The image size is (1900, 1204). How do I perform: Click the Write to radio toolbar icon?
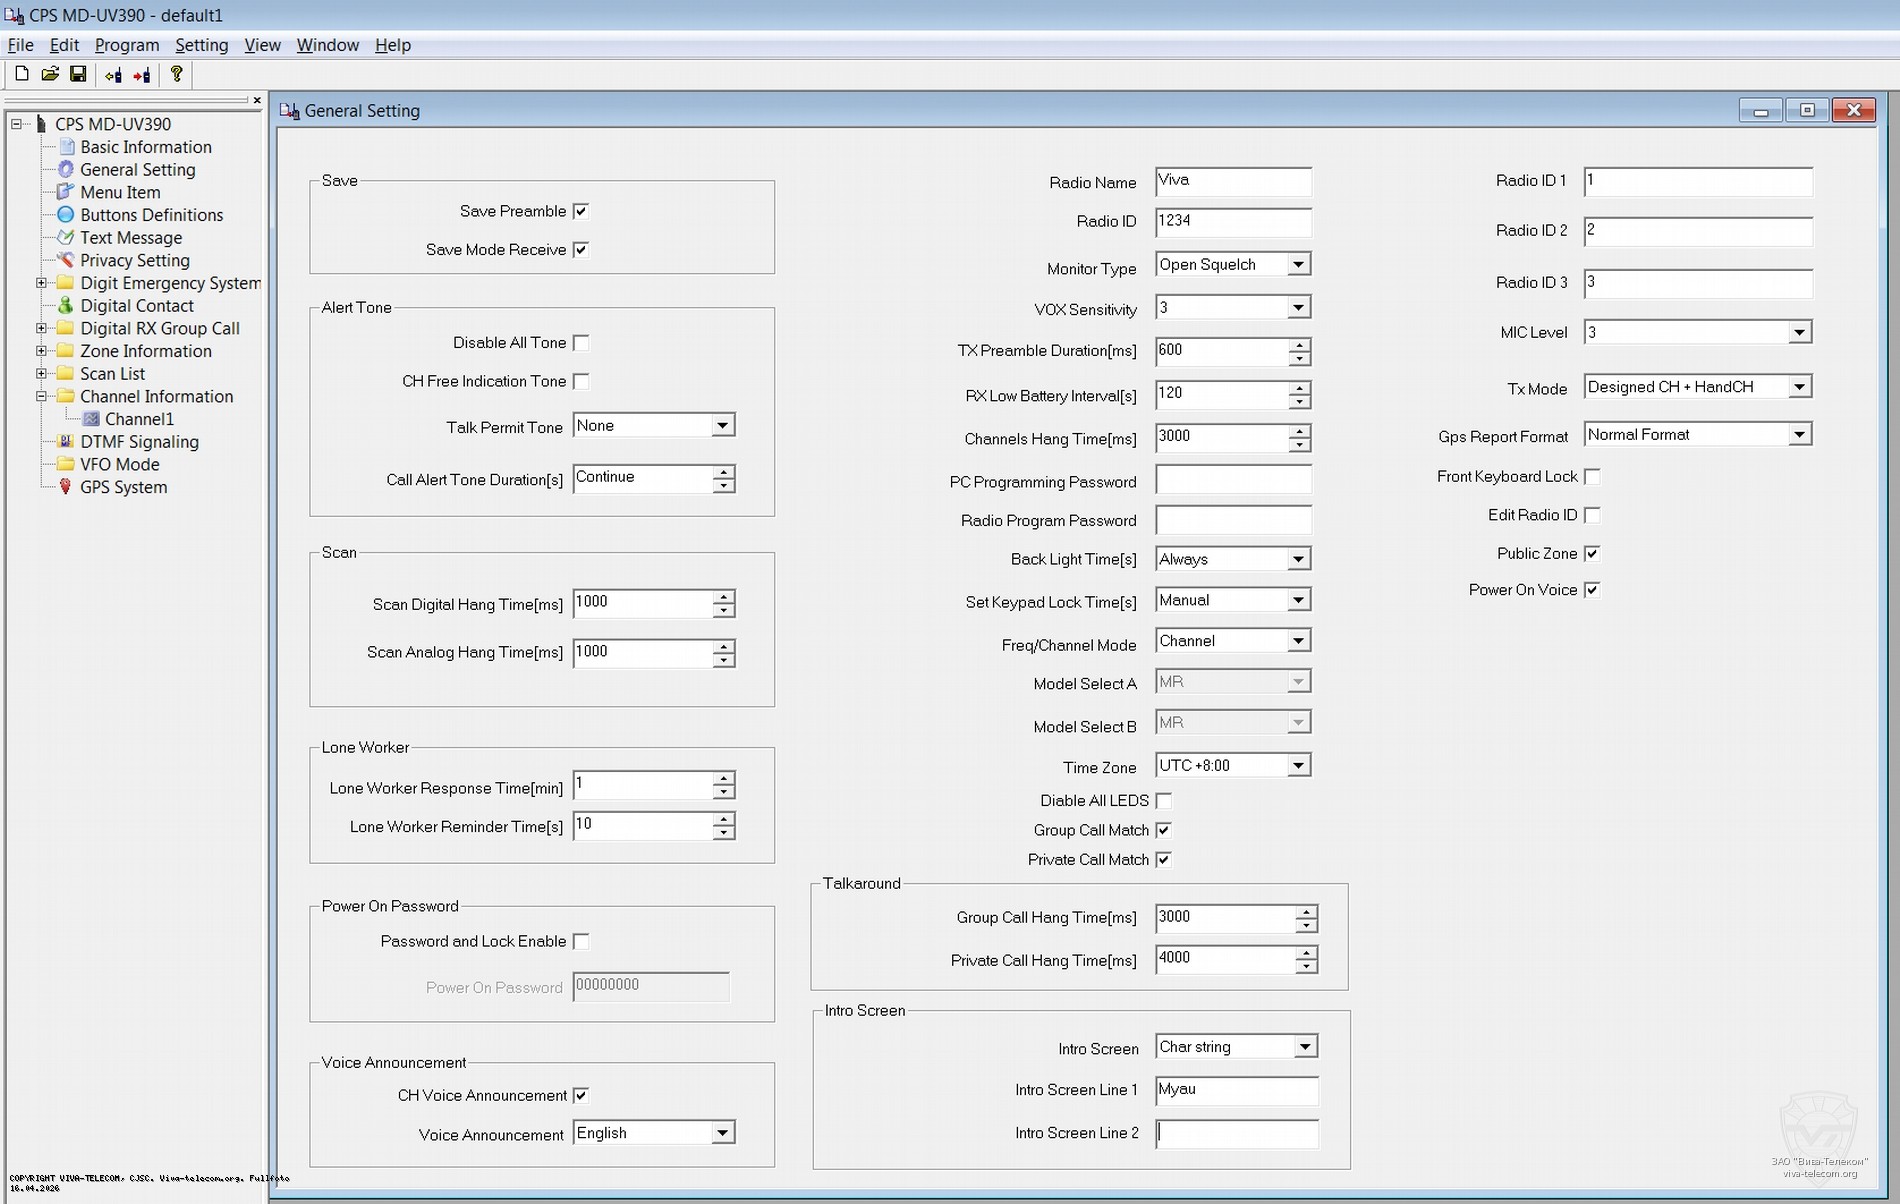pos(142,75)
